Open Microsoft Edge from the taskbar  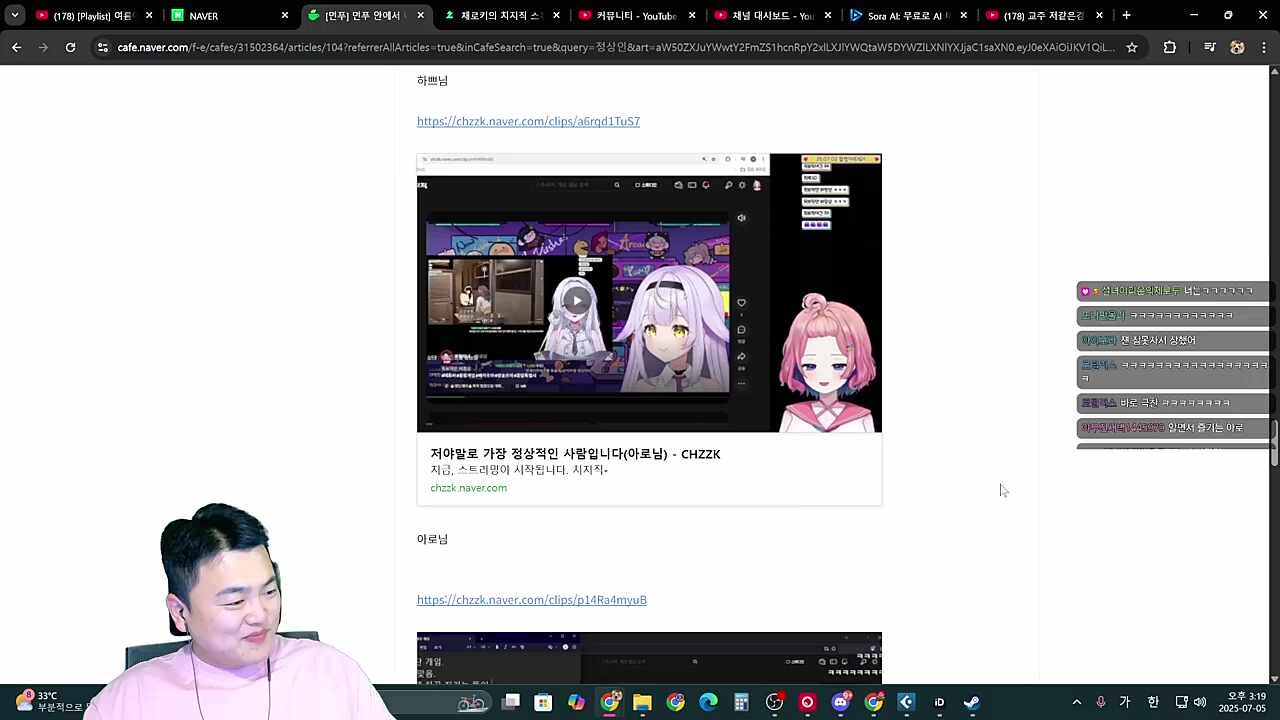[x=708, y=702]
